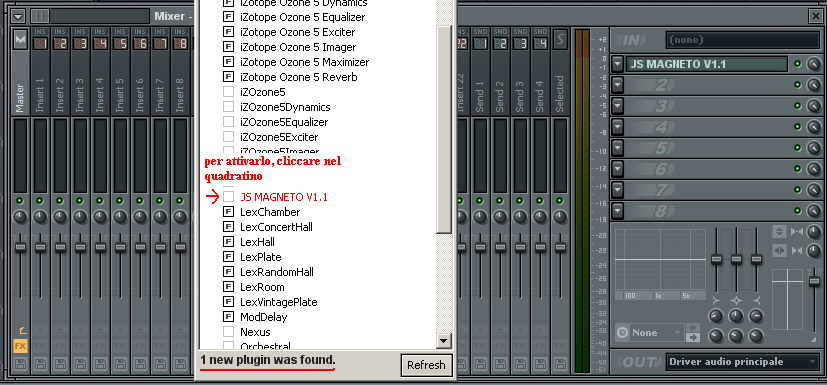Enable the FX icon on Insert 8 track
Image resolution: width=827 pixels, height=385 pixels.
click(x=180, y=346)
